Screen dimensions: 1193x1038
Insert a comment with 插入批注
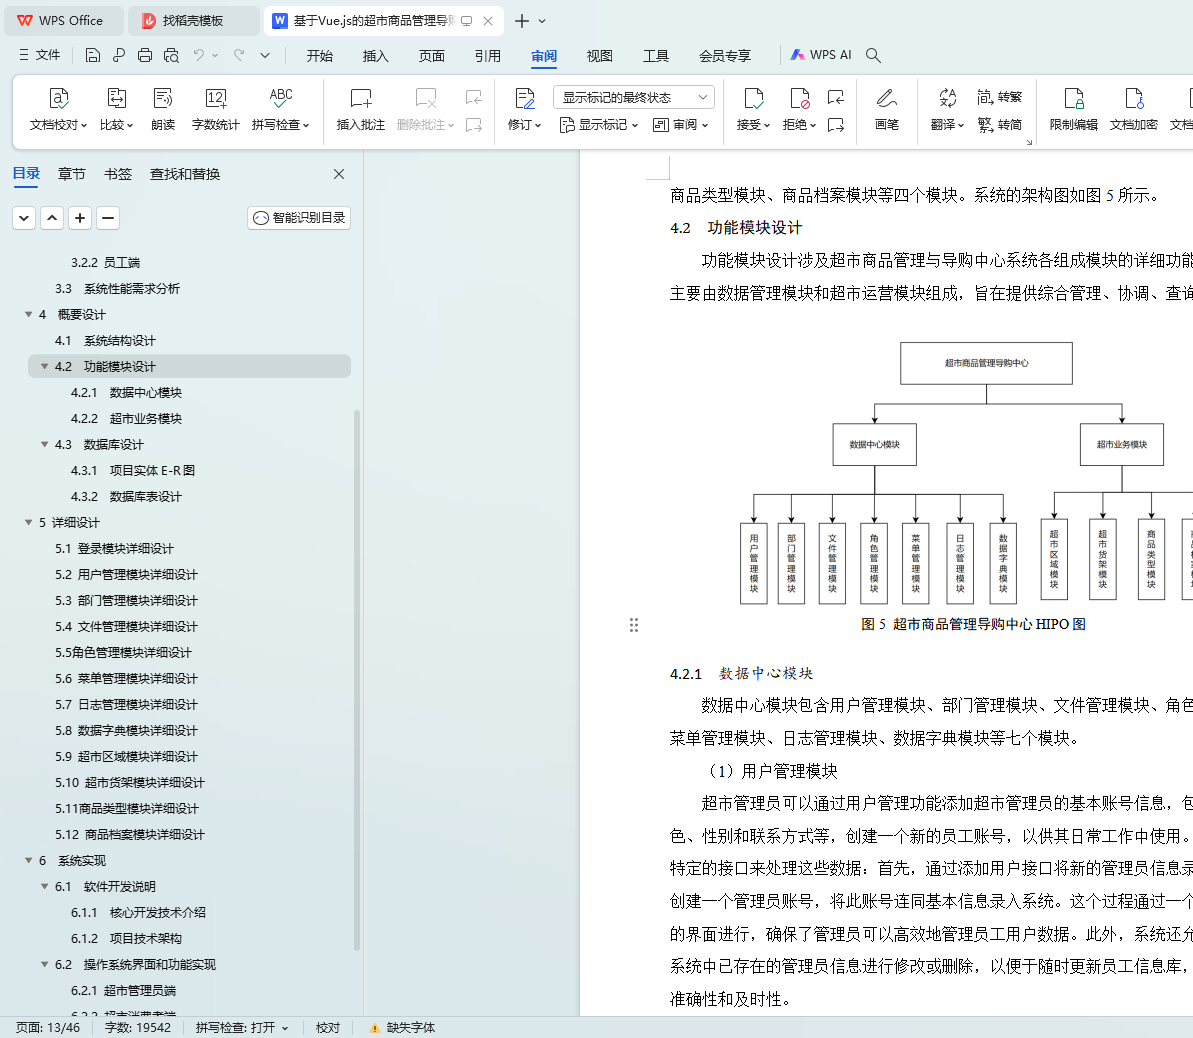[361, 110]
